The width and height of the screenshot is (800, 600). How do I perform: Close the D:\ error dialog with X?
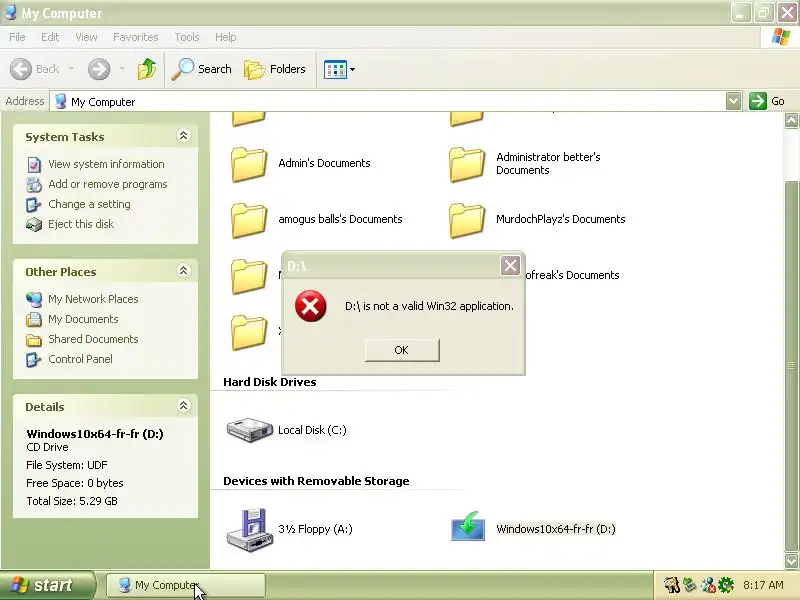tap(510, 265)
